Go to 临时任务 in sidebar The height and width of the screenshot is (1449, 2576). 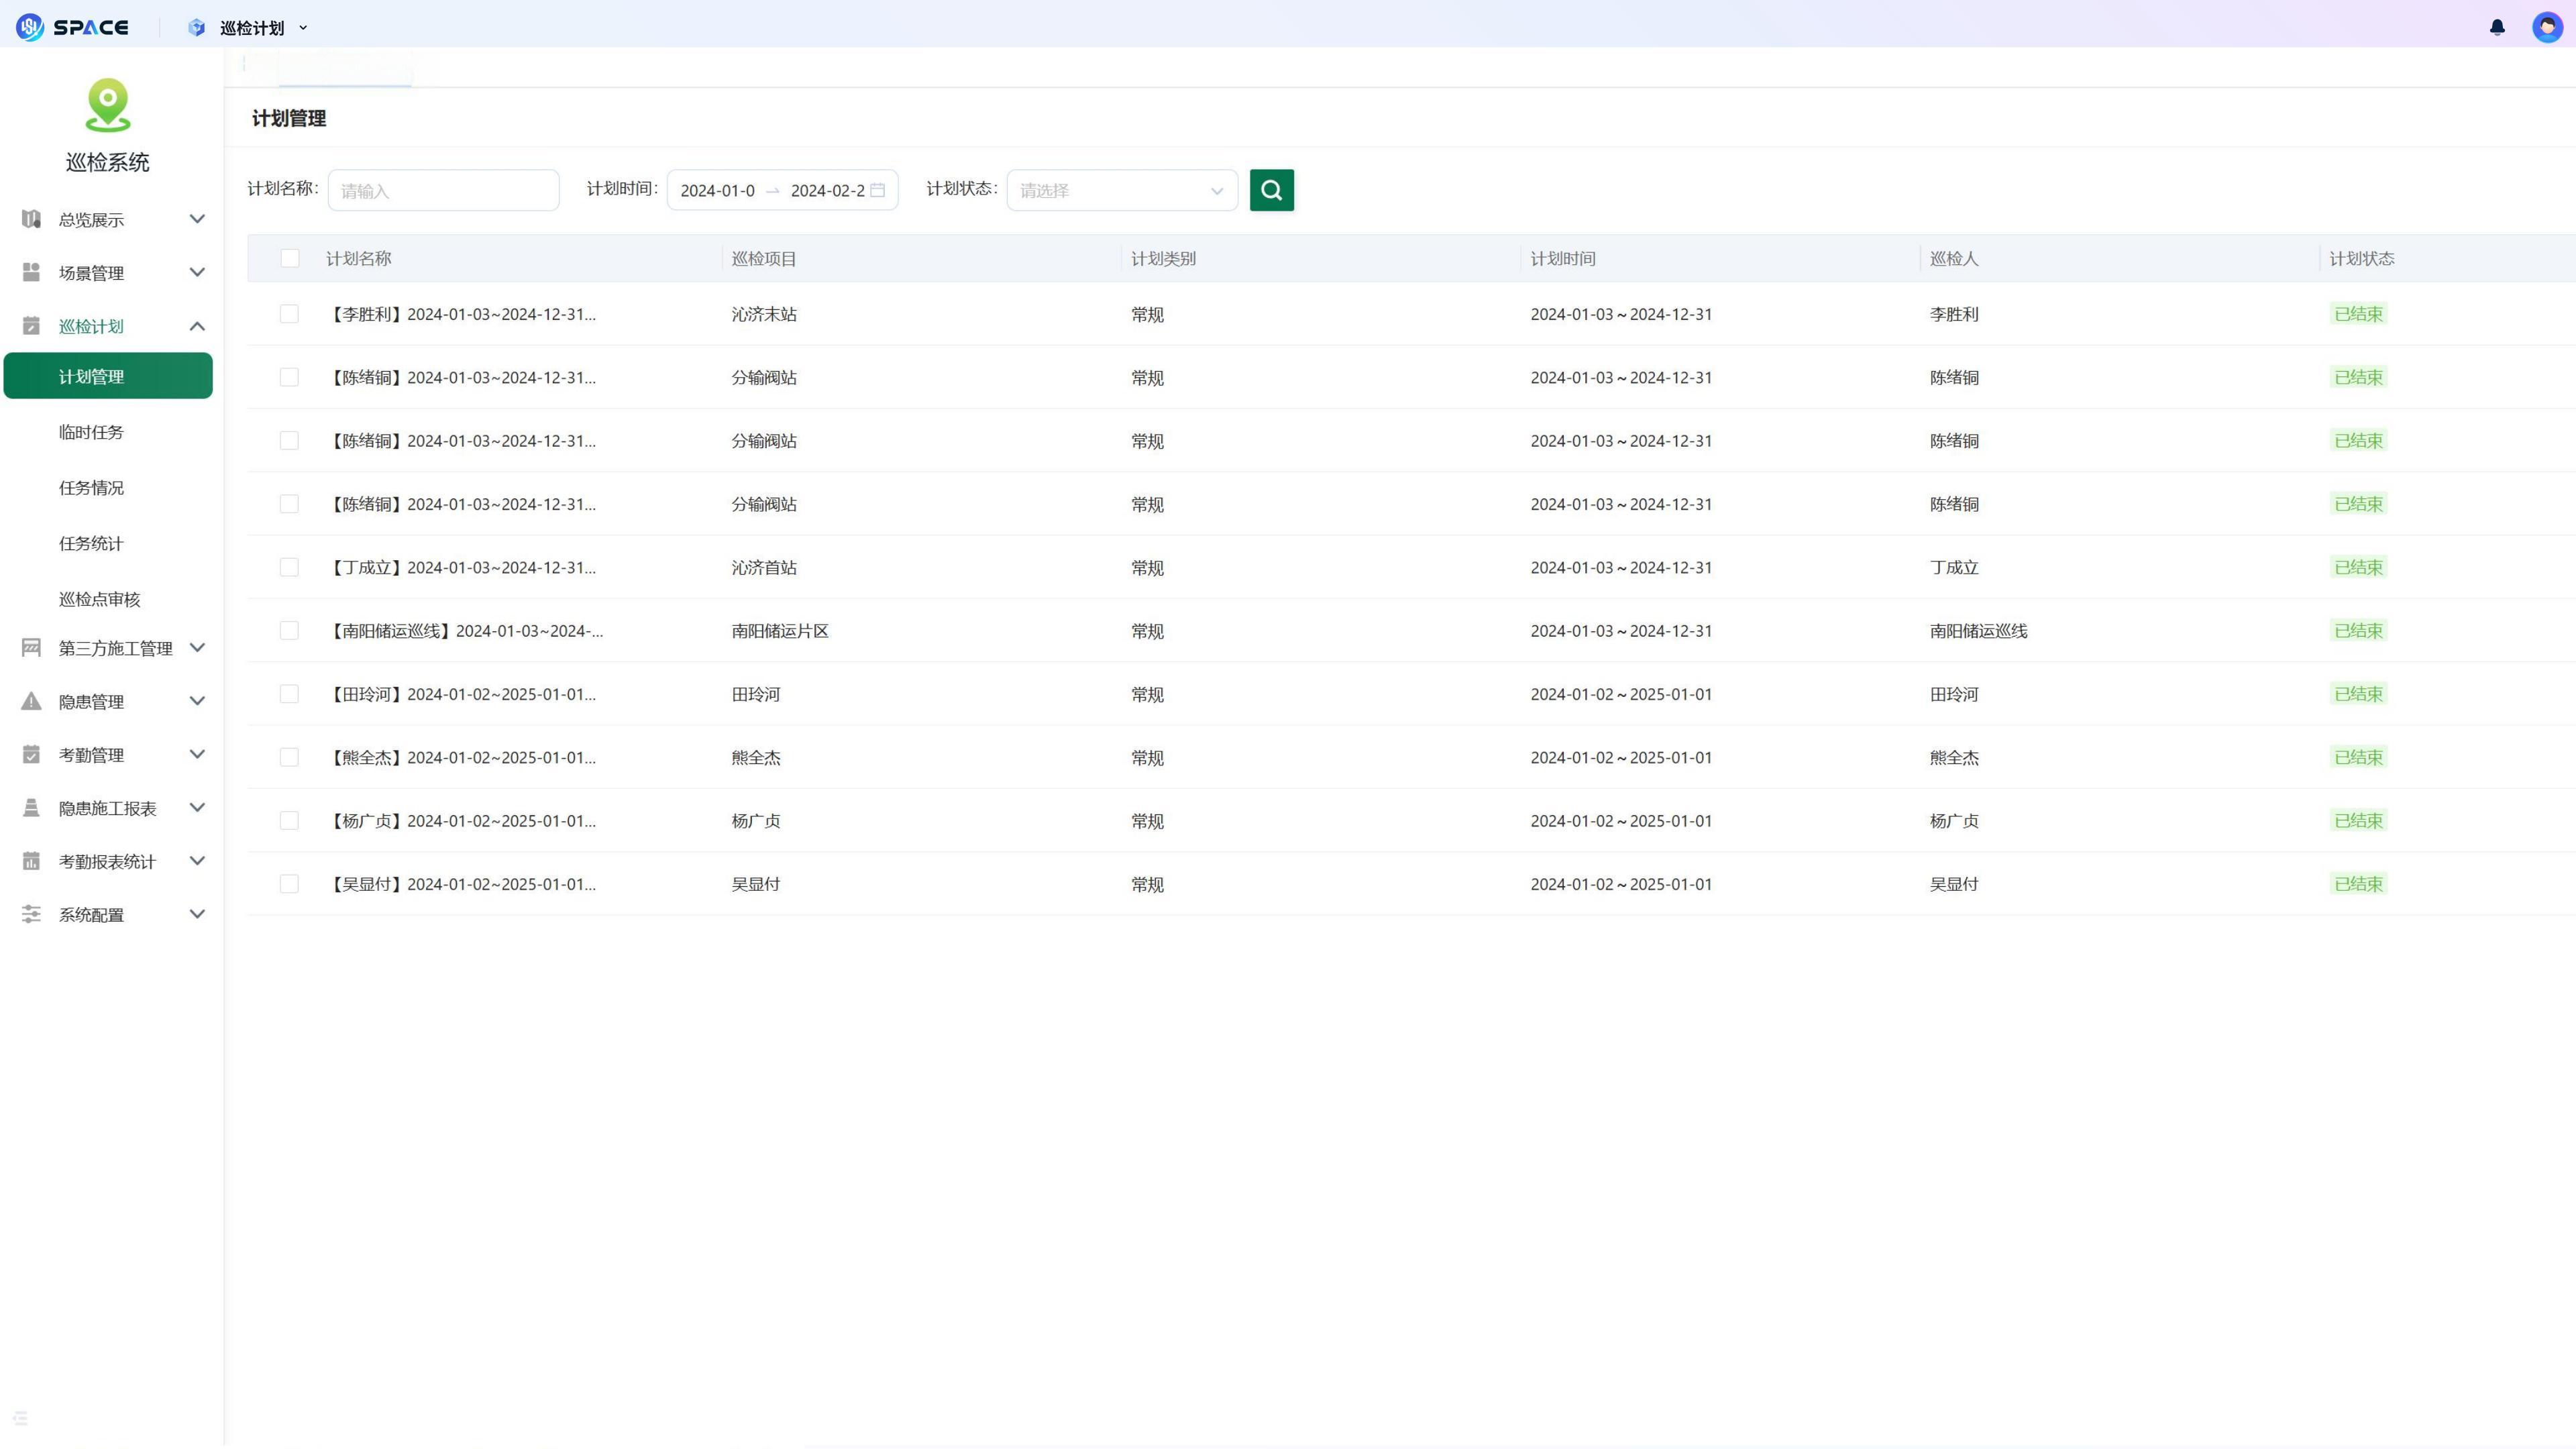pos(91,432)
